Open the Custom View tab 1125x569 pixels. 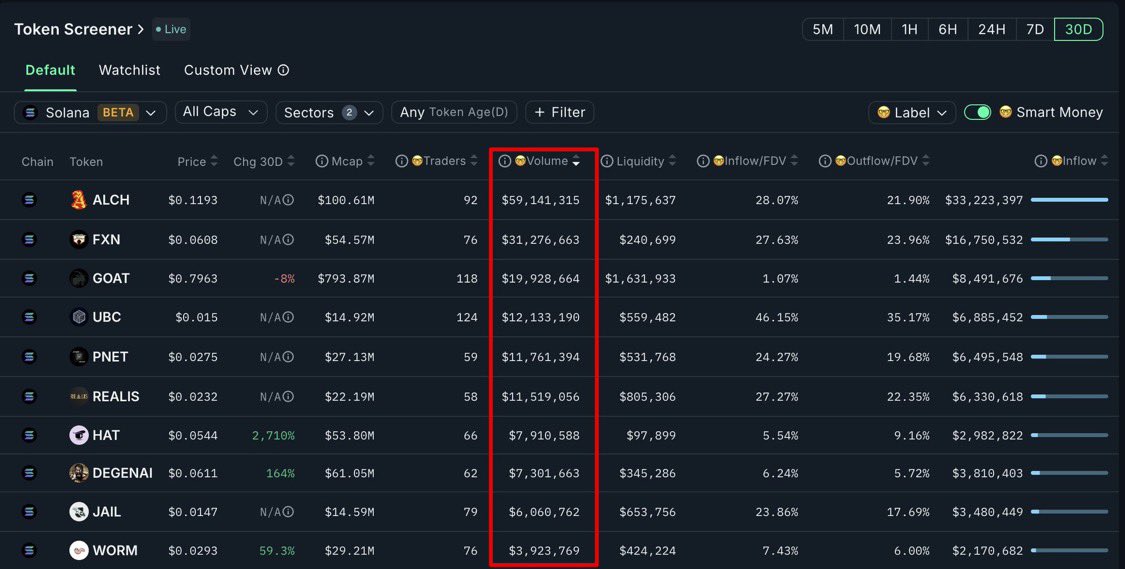[x=228, y=70]
